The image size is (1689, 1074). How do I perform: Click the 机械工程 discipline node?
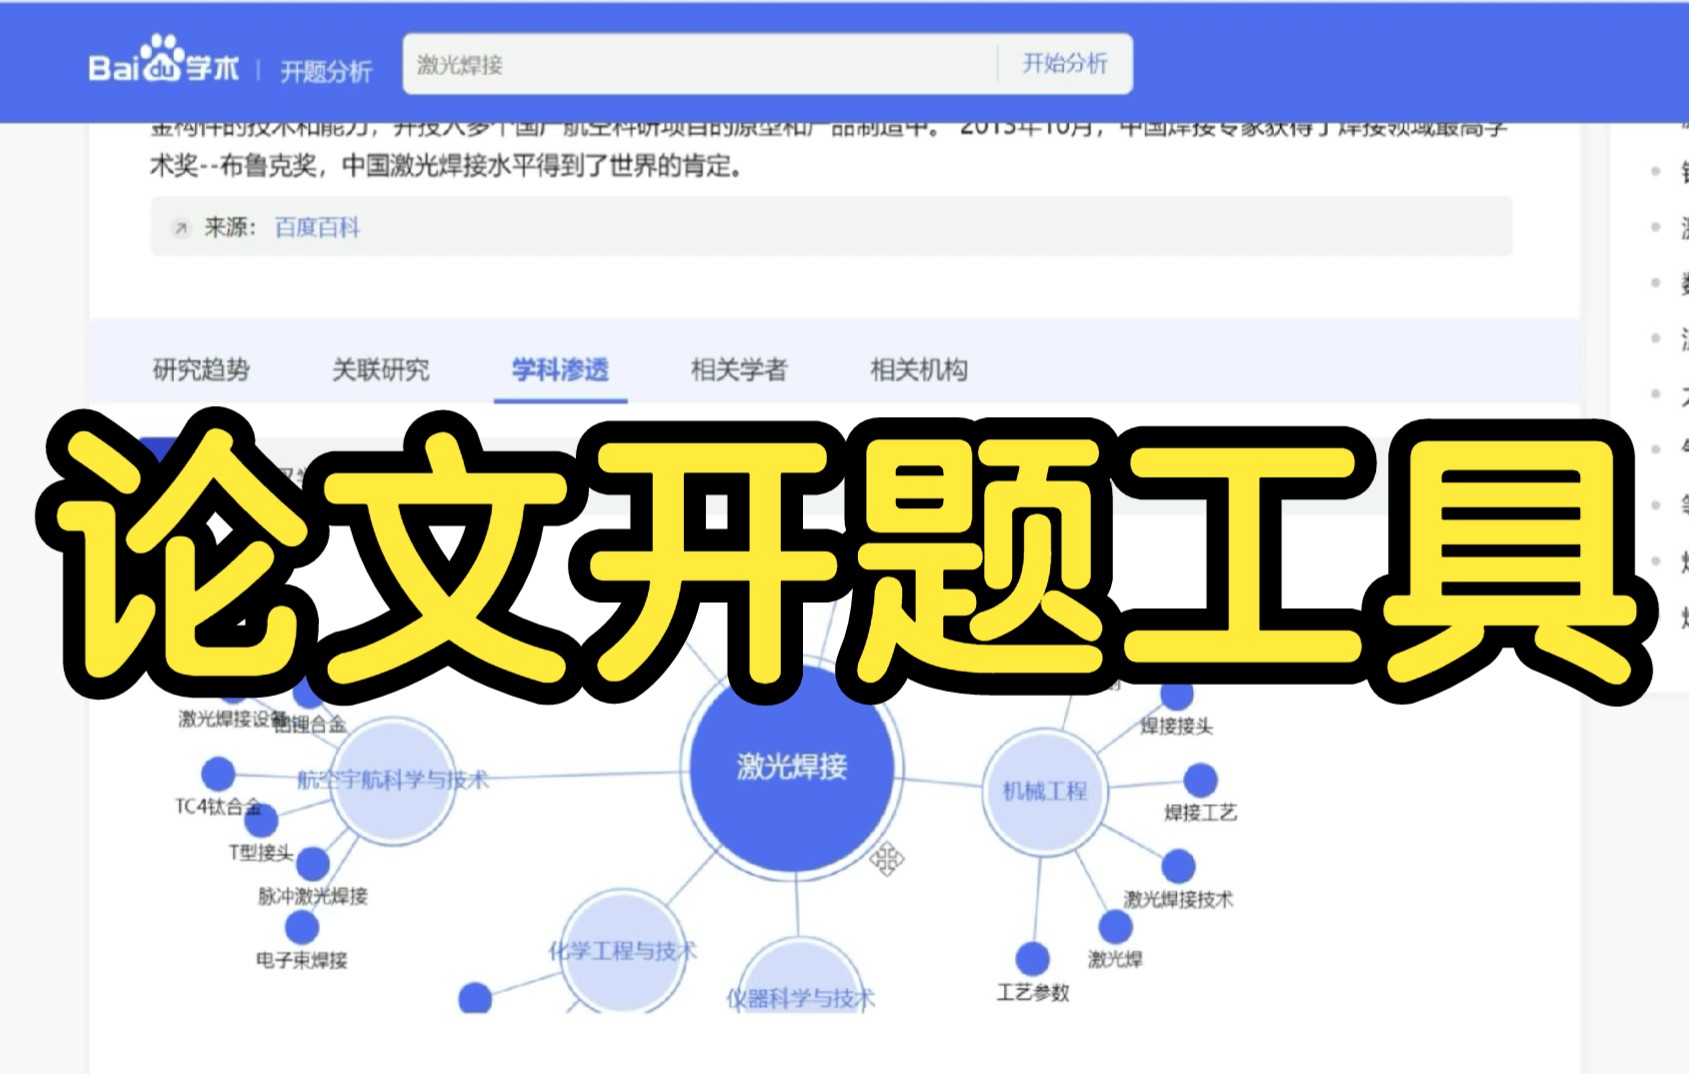point(1045,791)
